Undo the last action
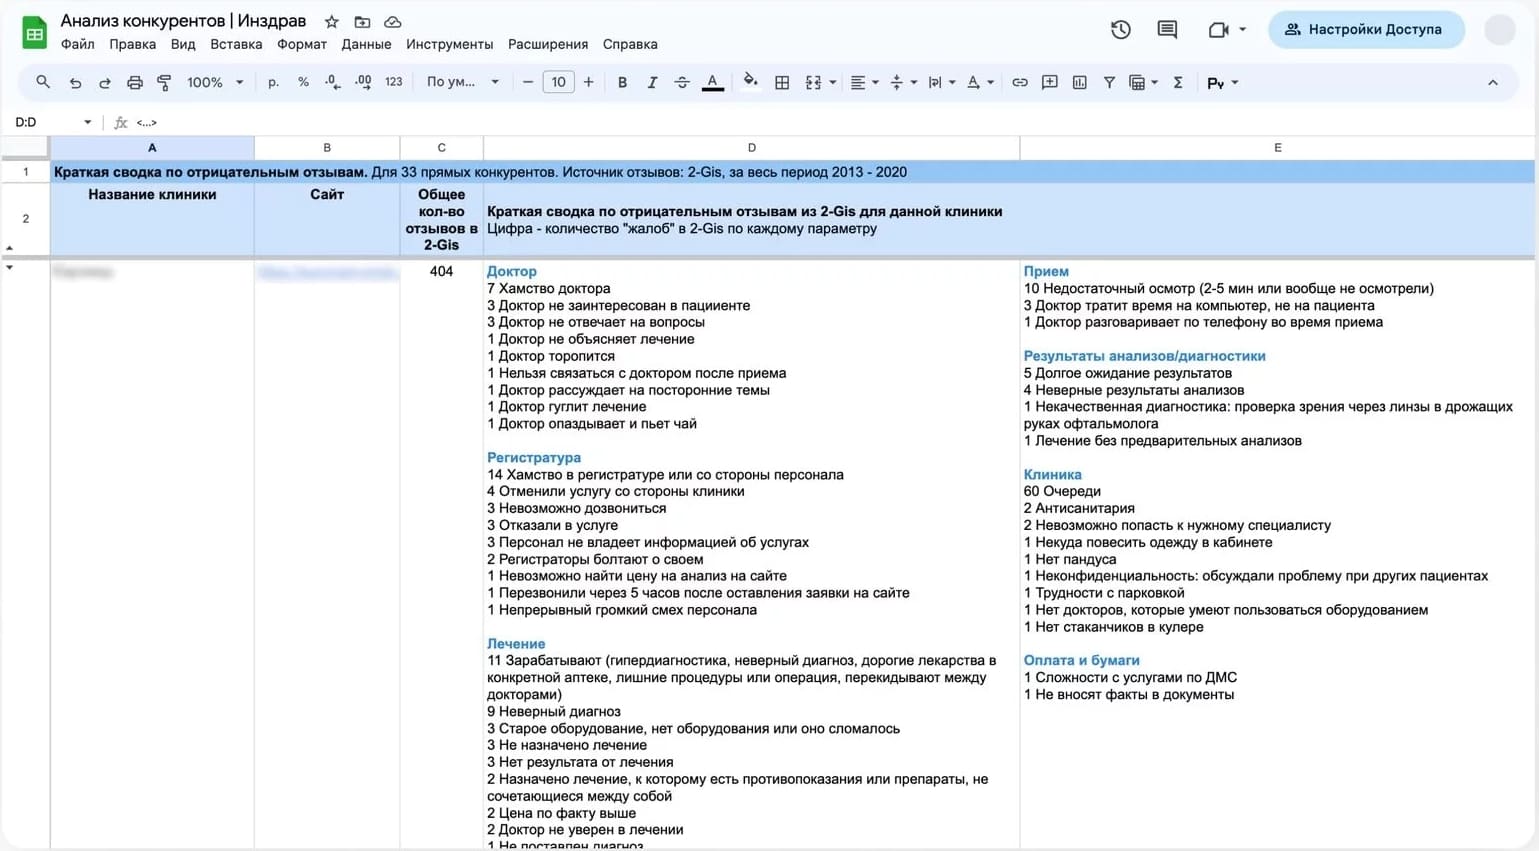The height and width of the screenshot is (851, 1539). 75,83
